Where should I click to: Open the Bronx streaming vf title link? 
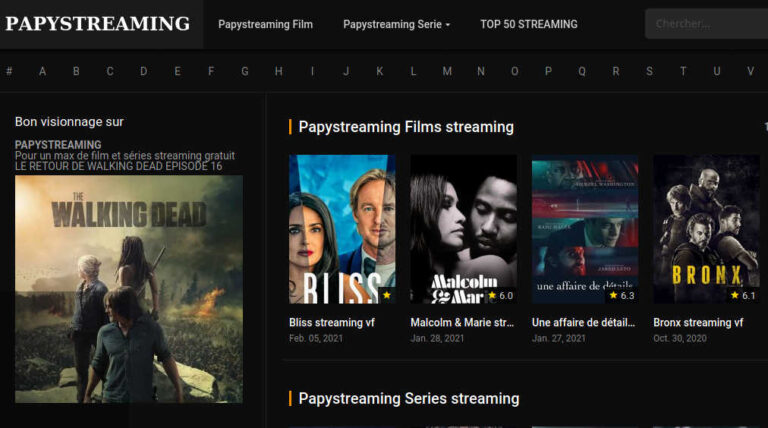698,323
